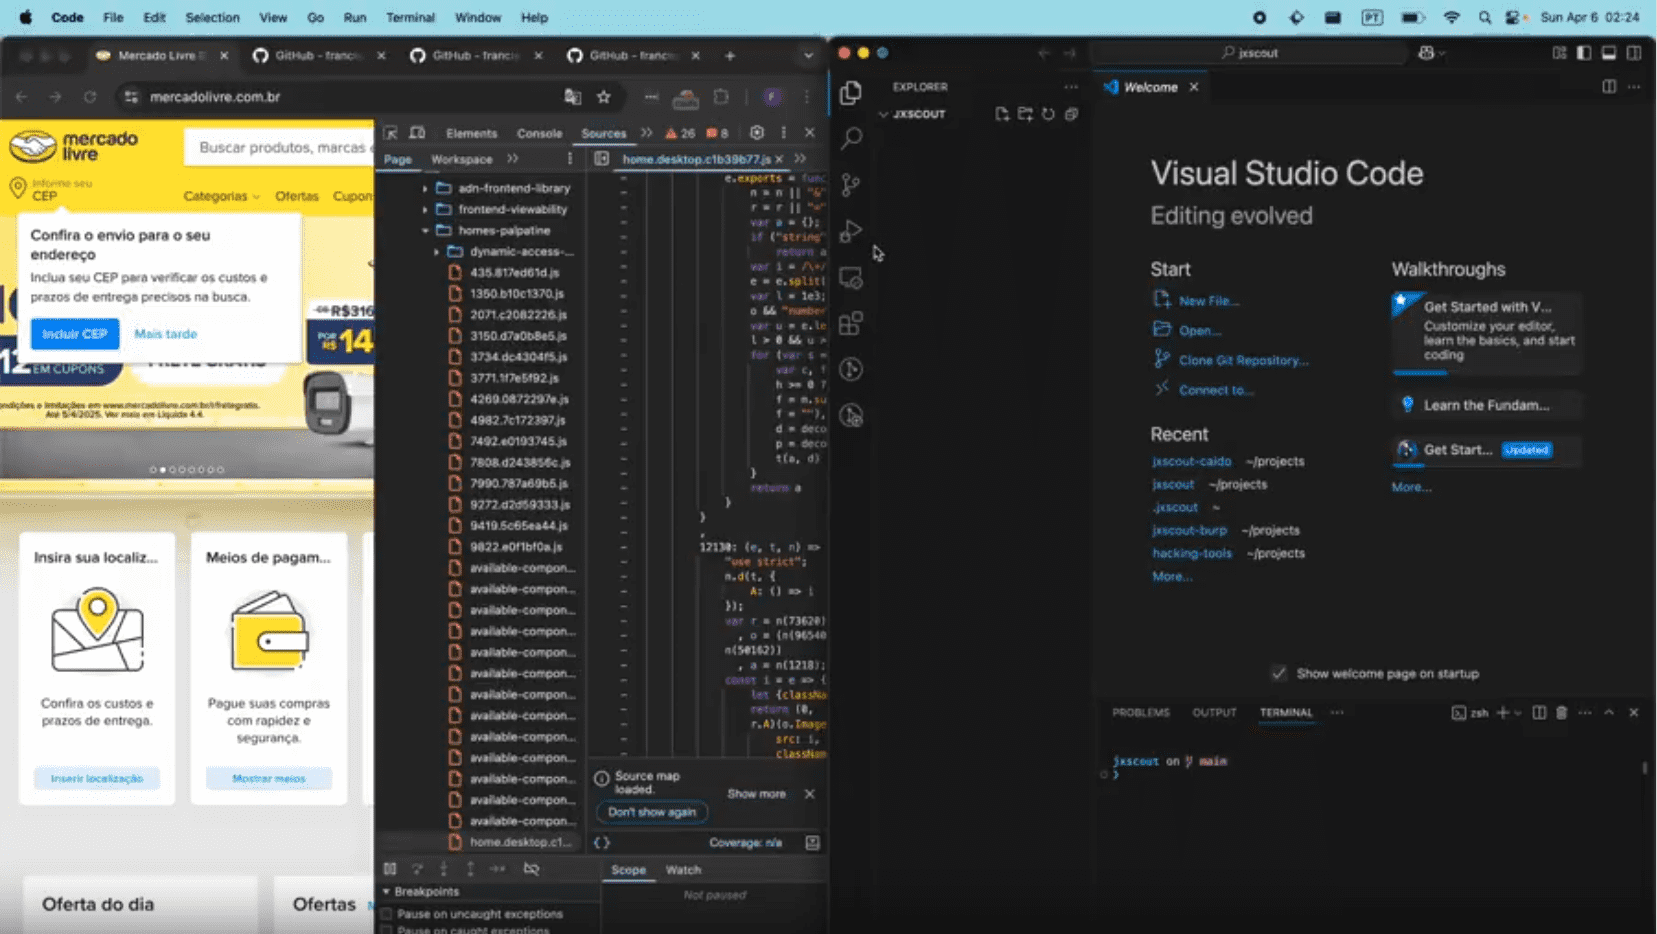The image size is (1657, 934).
Task: Show more DevTools tabs chevron after Sources
Action: pyautogui.click(x=647, y=133)
